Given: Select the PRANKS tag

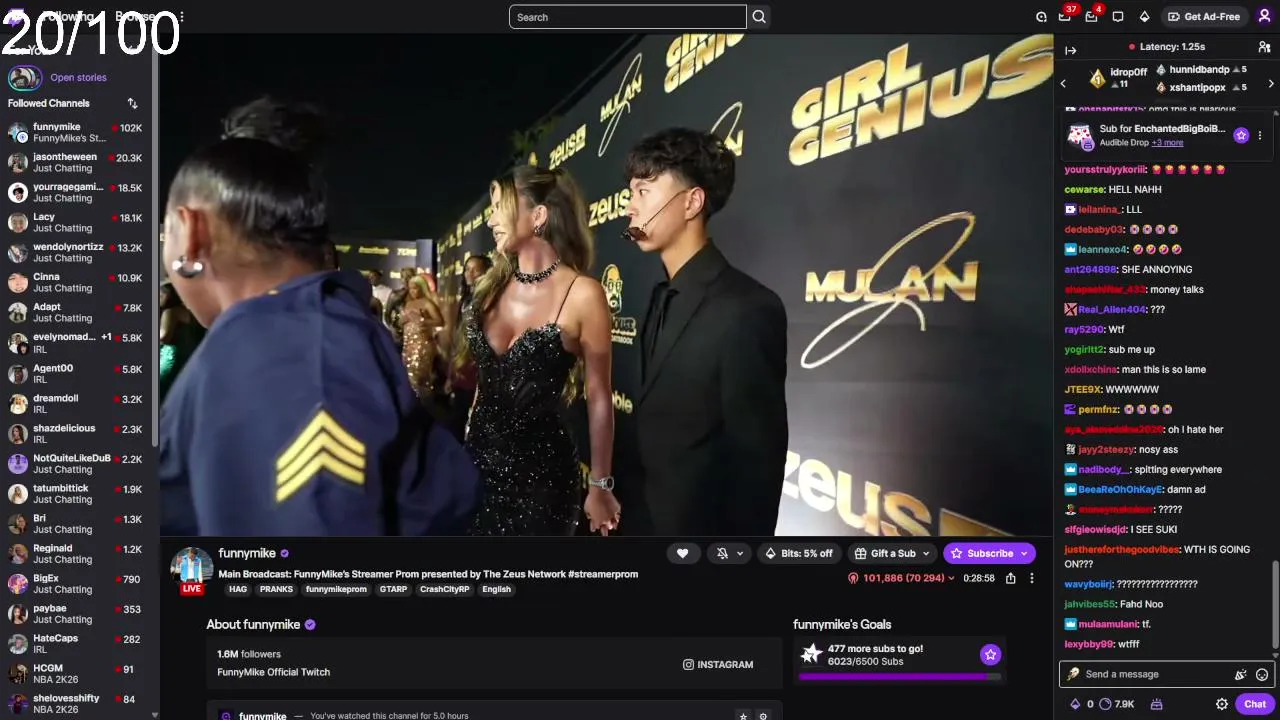Looking at the screenshot, I should tap(276, 589).
